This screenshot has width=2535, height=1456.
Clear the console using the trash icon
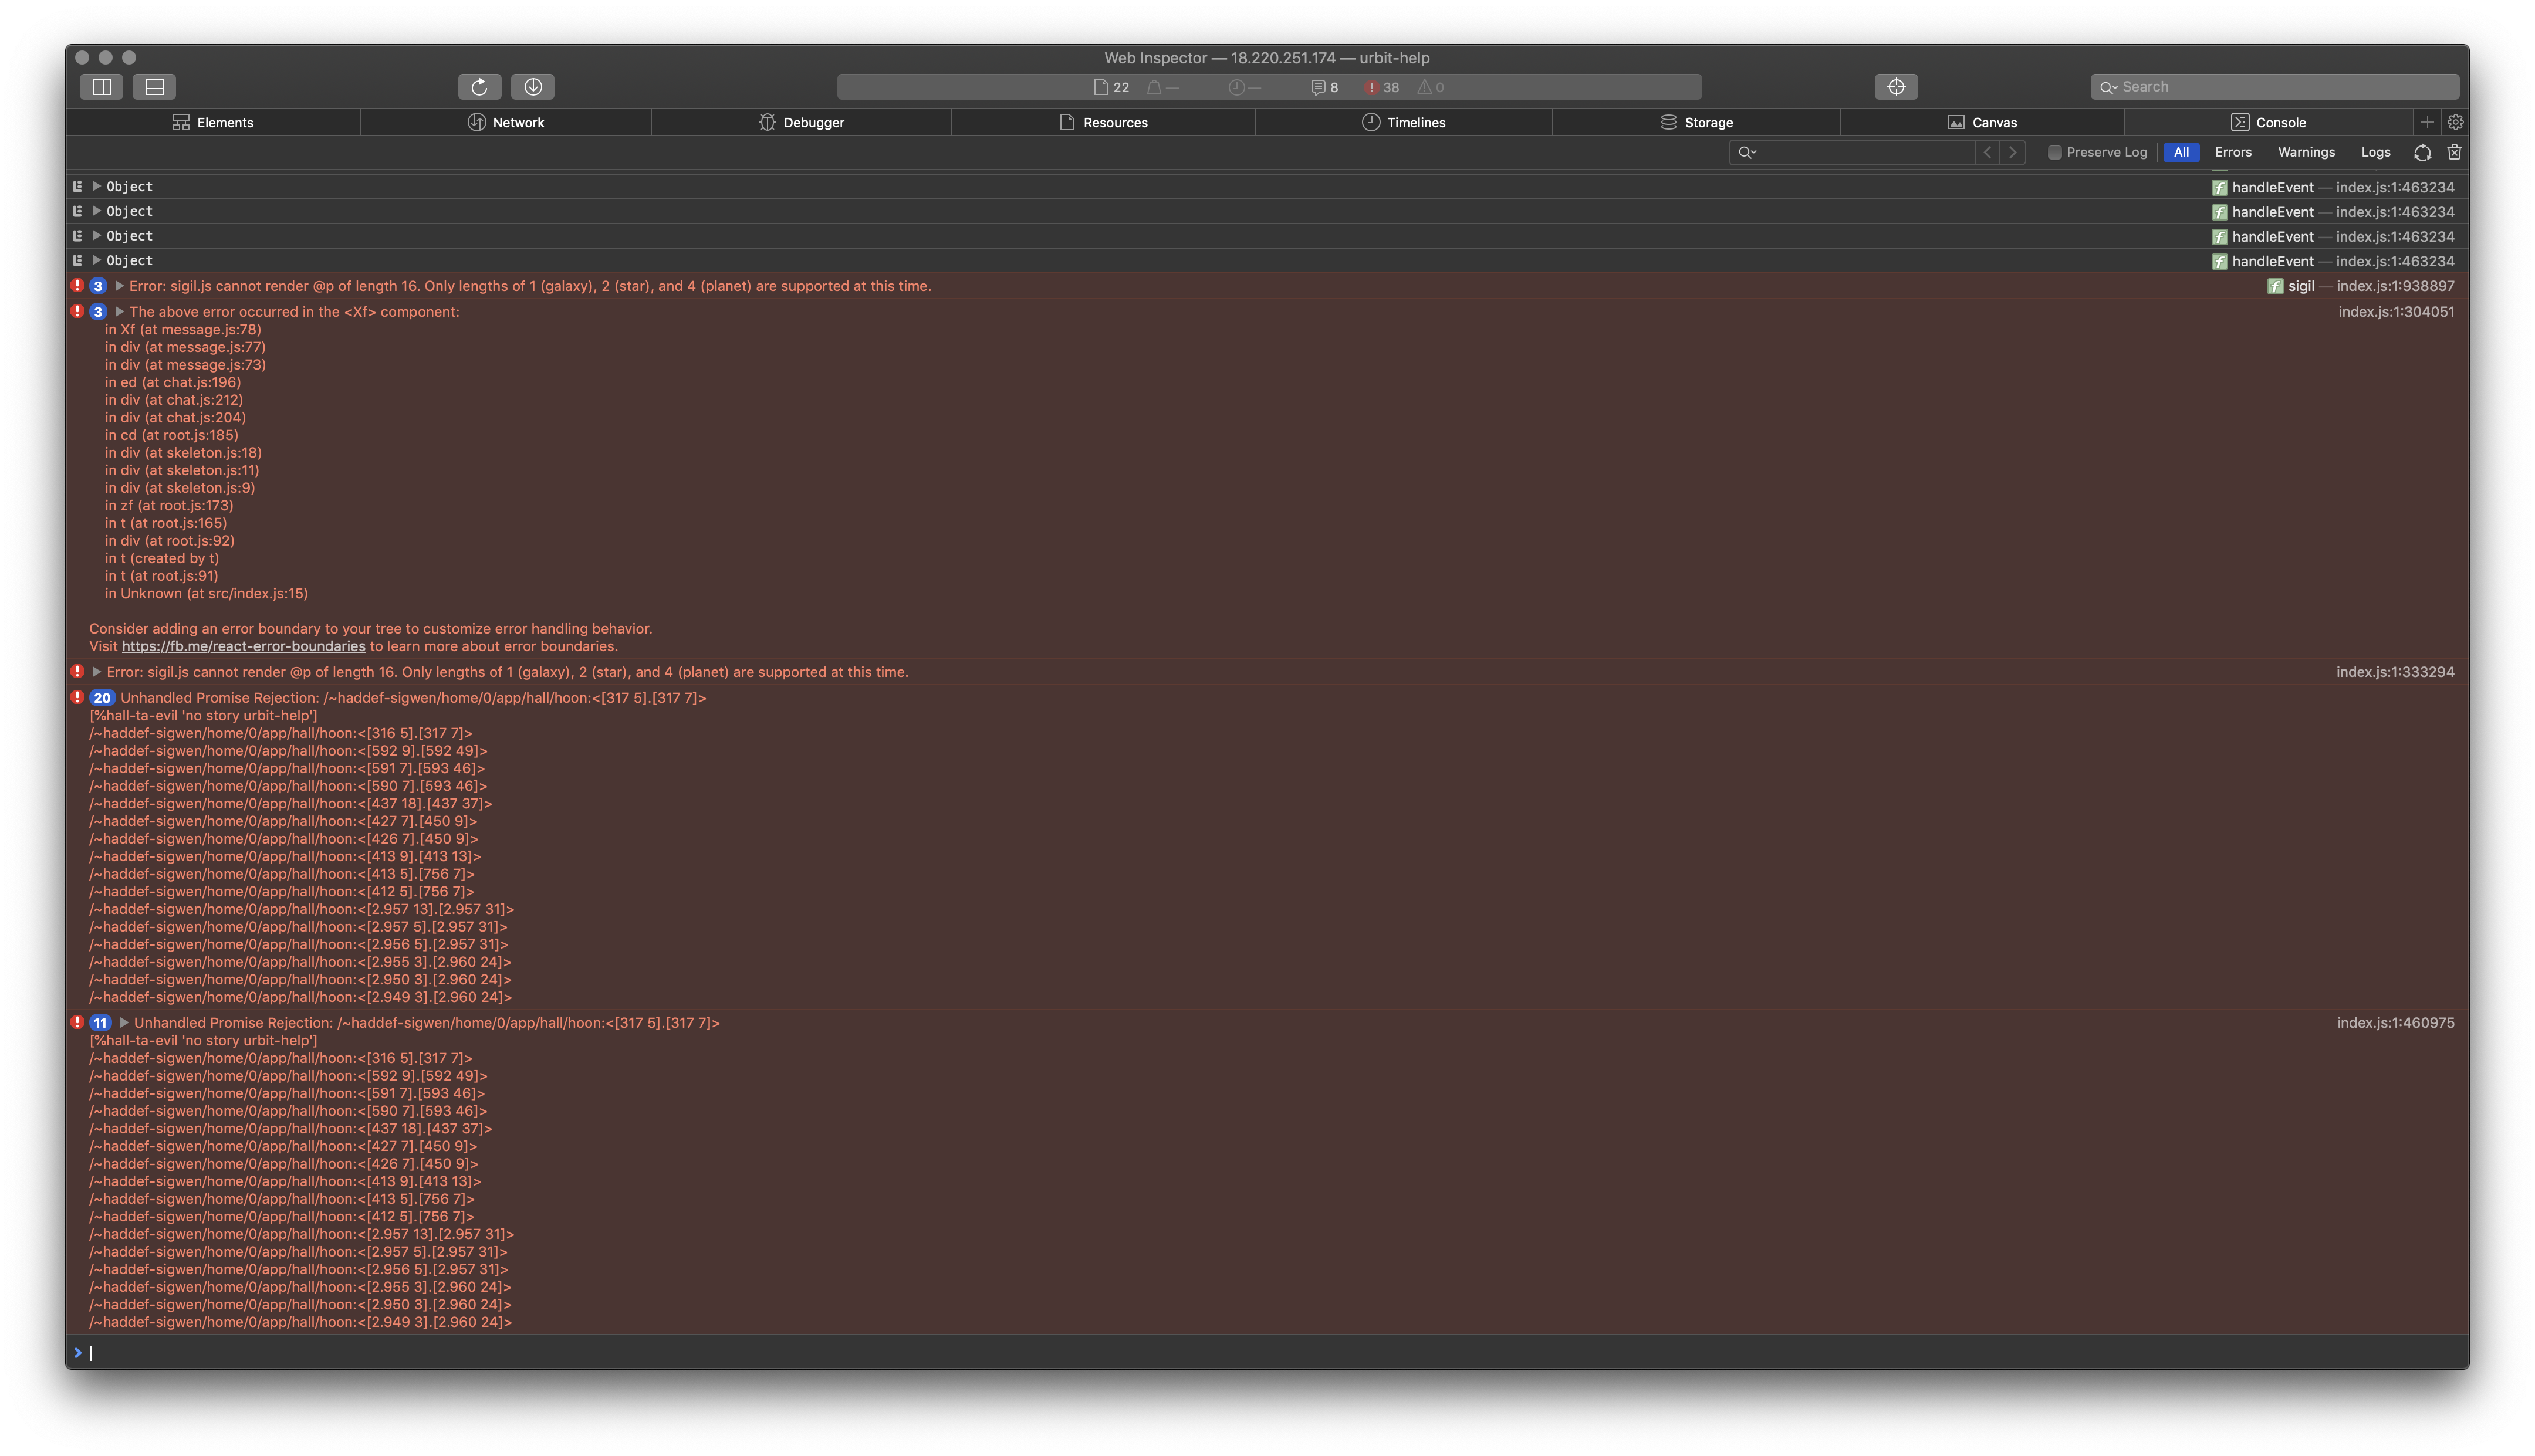2455,152
